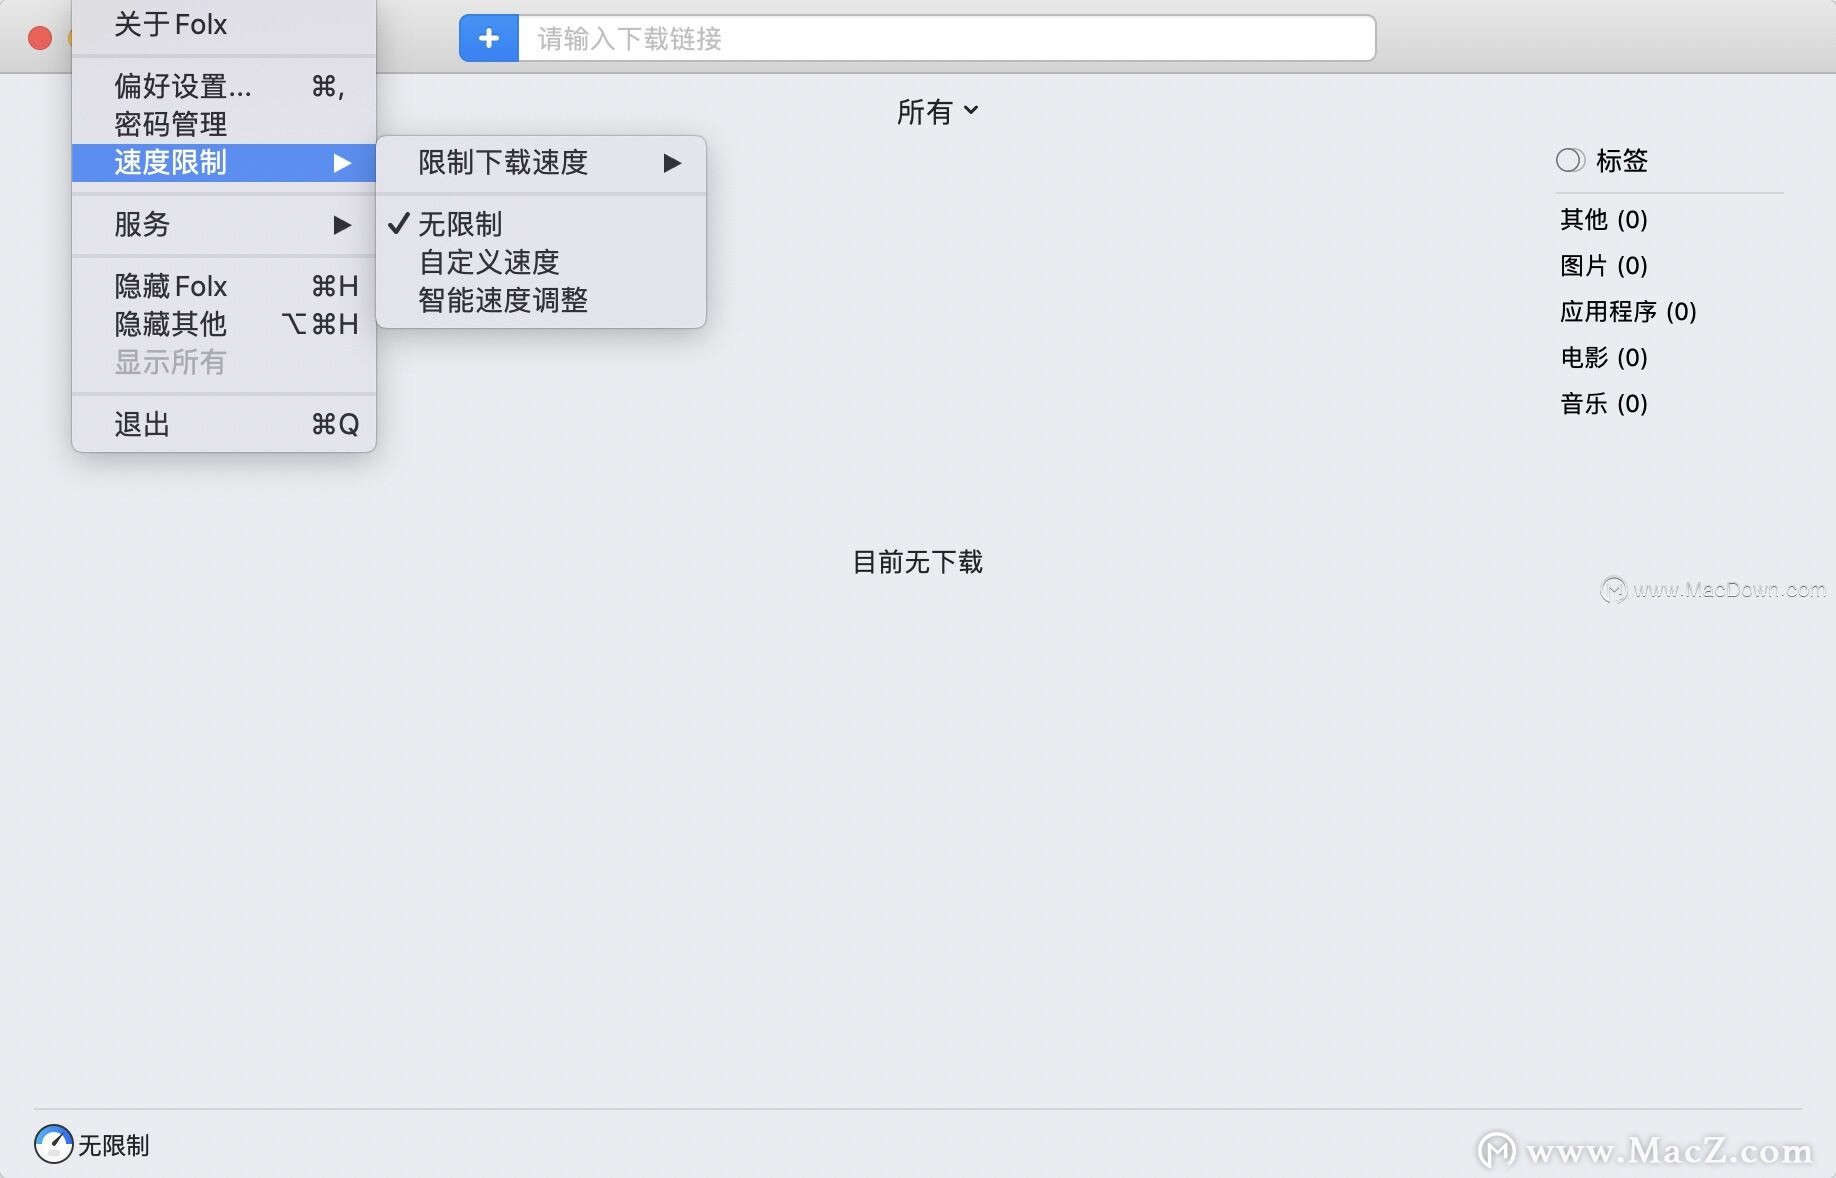Select 隐藏其他 menu item
1836x1178 pixels.
coord(170,324)
